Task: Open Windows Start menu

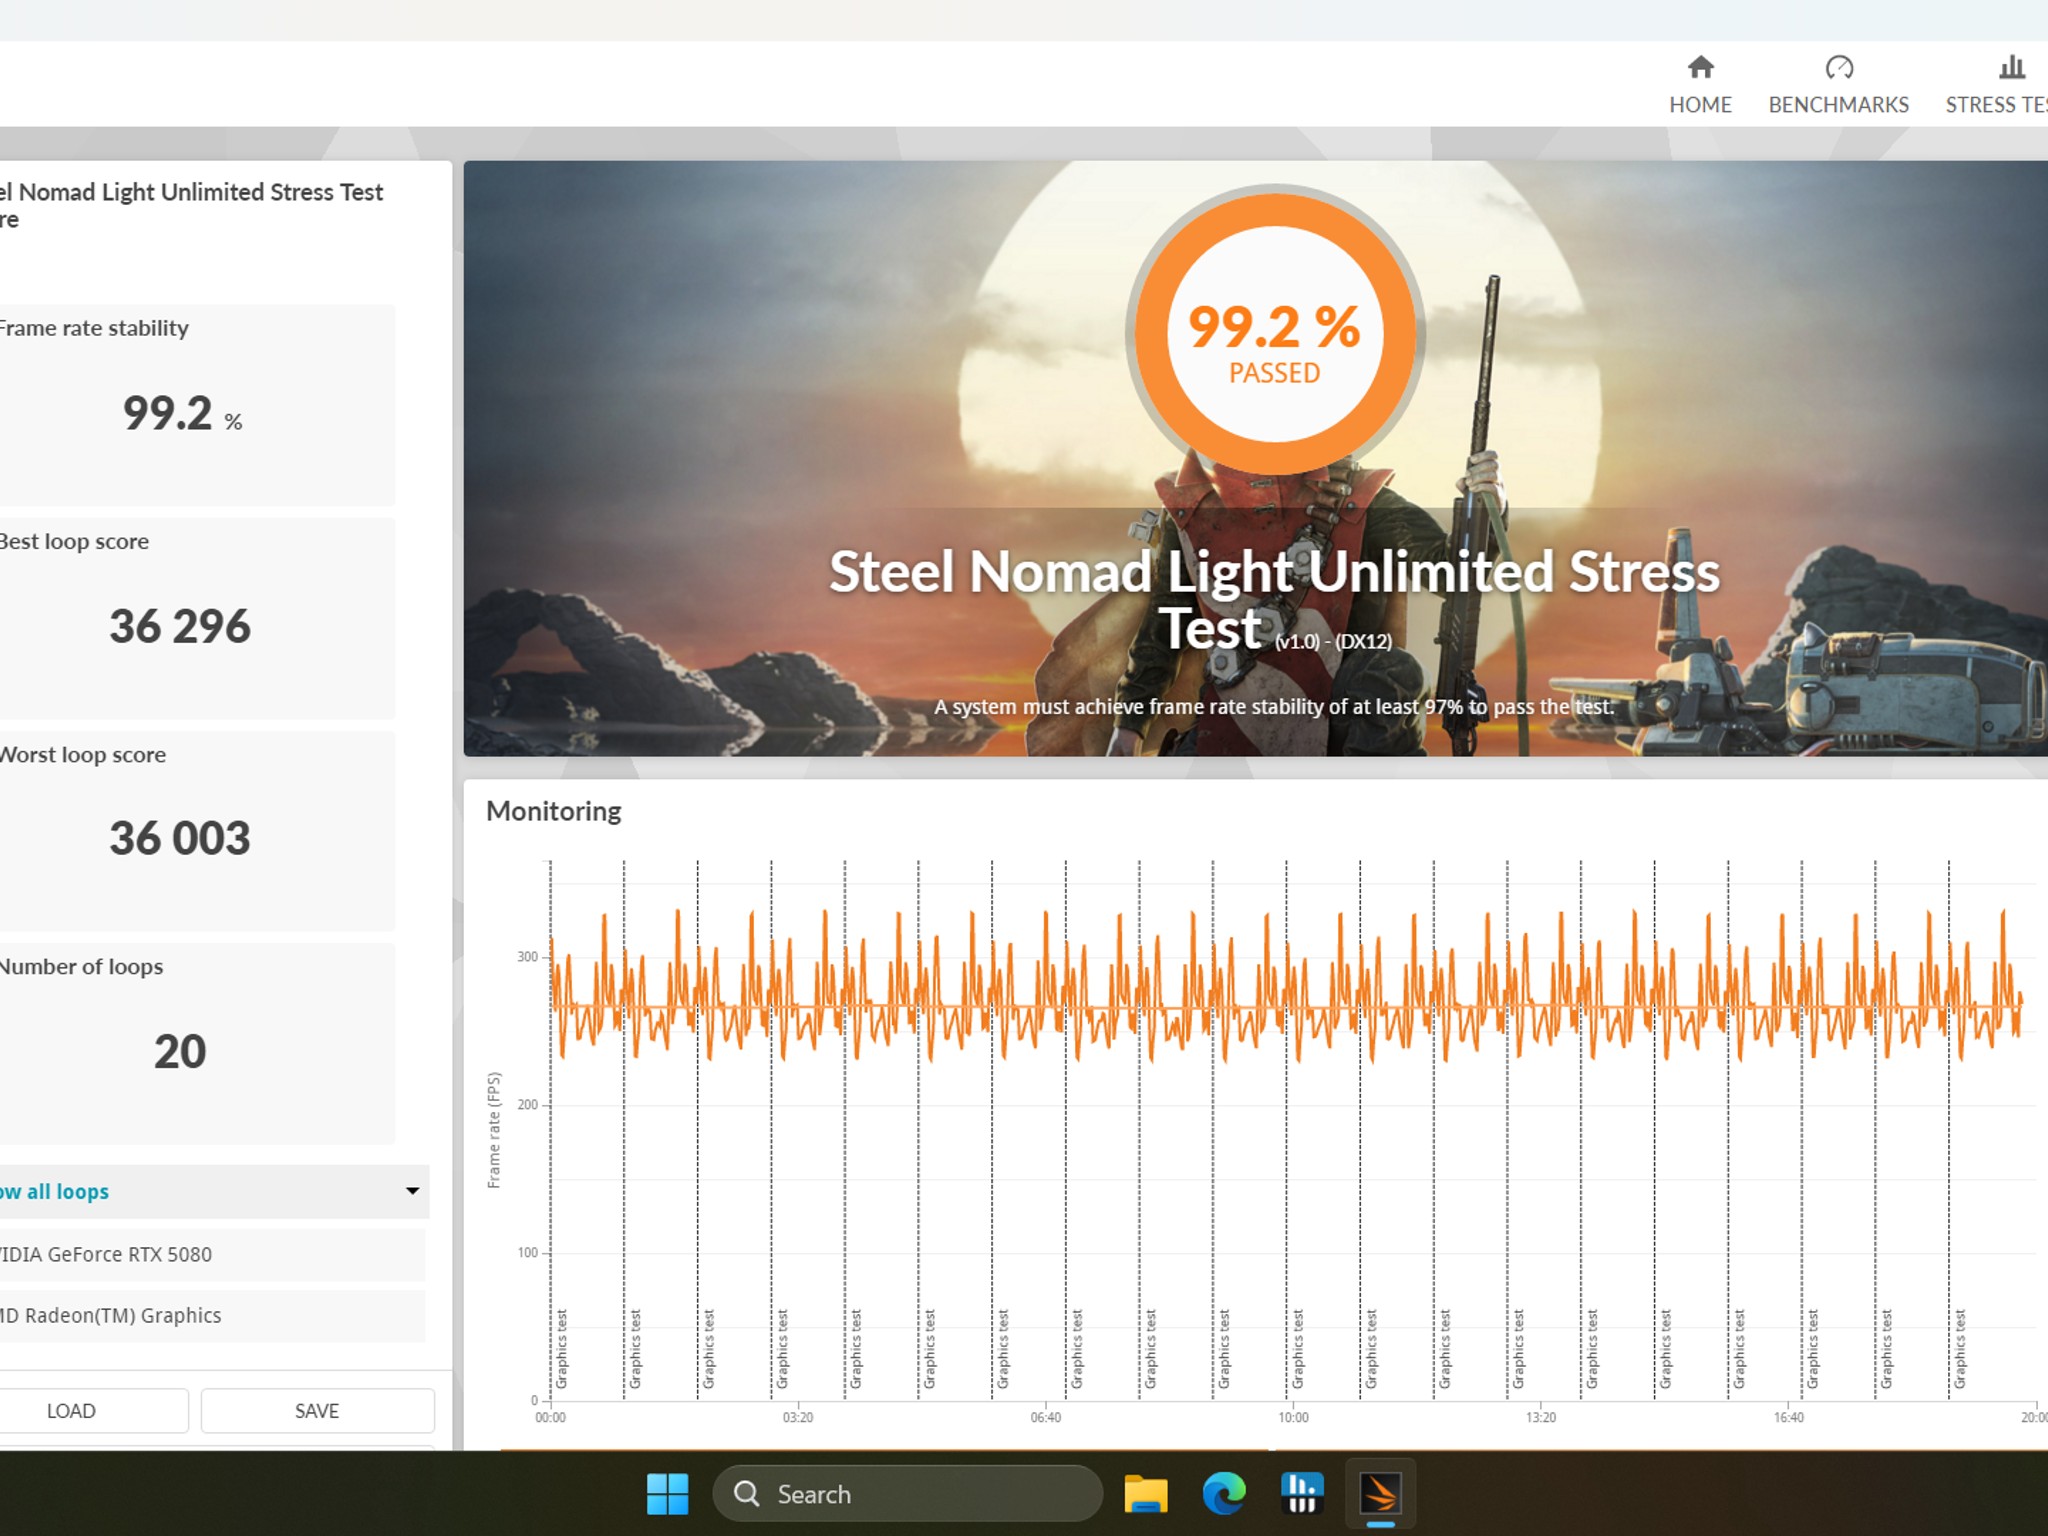Action: pos(667,1494)
